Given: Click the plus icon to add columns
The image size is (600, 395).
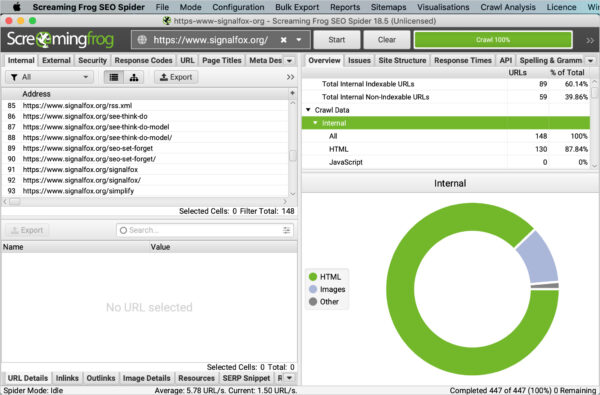Looking at the screenshot, I should pyautogui.click(x=292, y=93).
